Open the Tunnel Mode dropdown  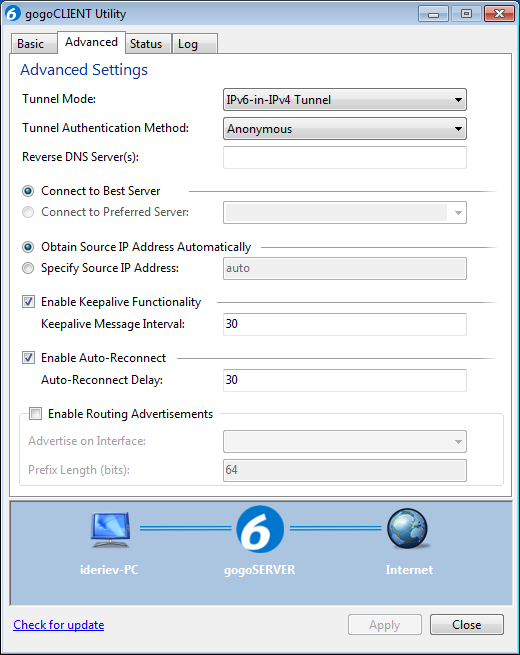tap(345, 100)
